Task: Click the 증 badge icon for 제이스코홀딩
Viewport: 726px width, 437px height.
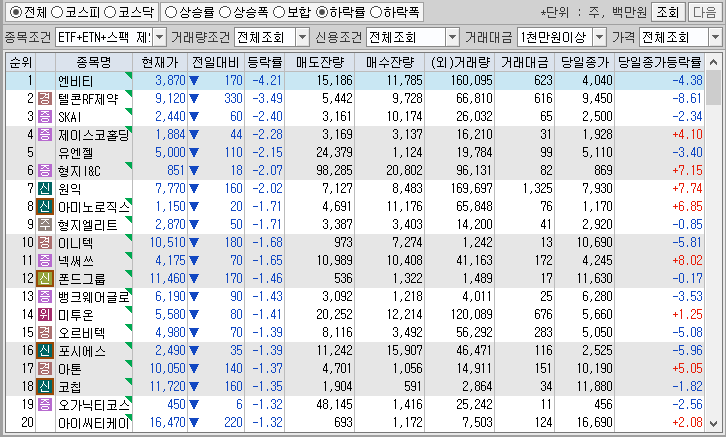Action: point(45,135)
